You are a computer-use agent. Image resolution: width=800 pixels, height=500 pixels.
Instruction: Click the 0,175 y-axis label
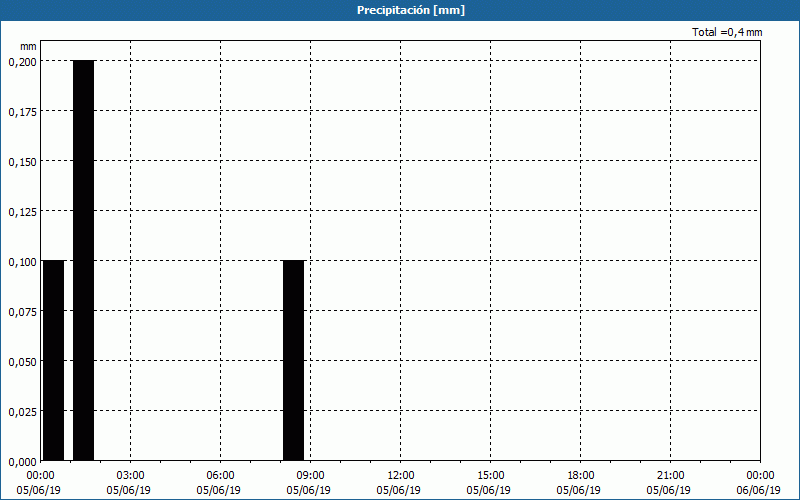pyautogui.click(x=22, y=112)
